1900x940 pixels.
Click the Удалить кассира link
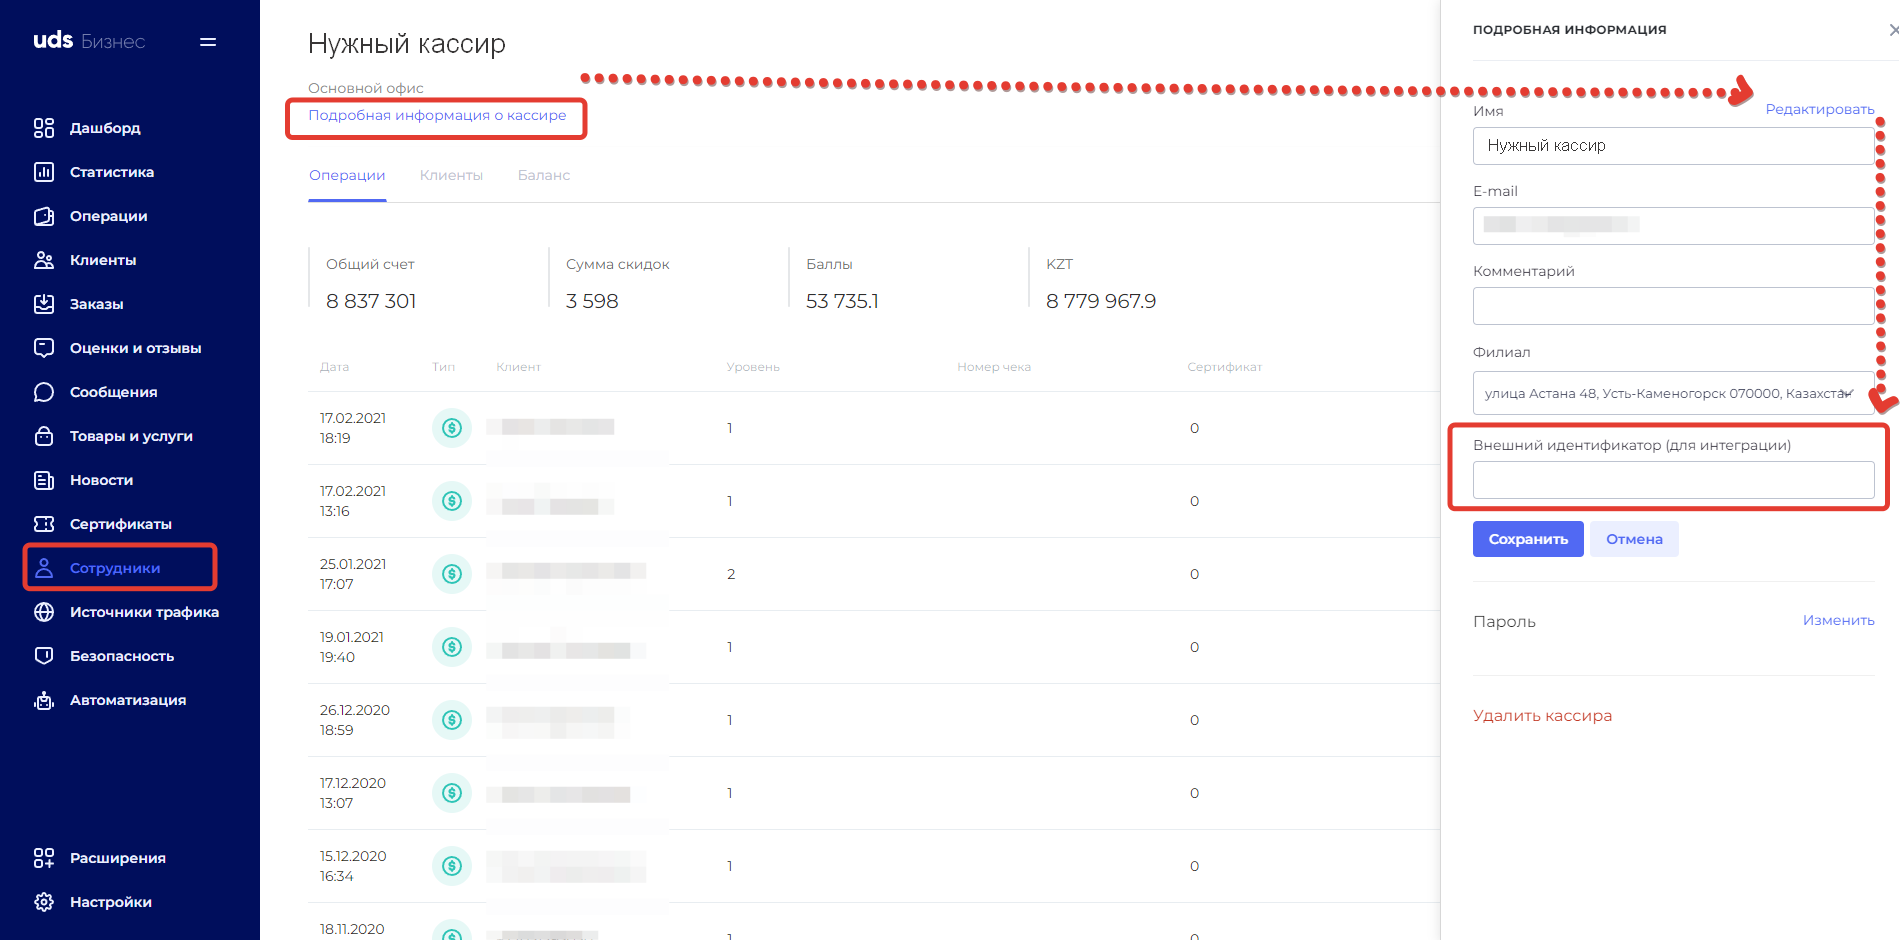[x=1542, y=716]
